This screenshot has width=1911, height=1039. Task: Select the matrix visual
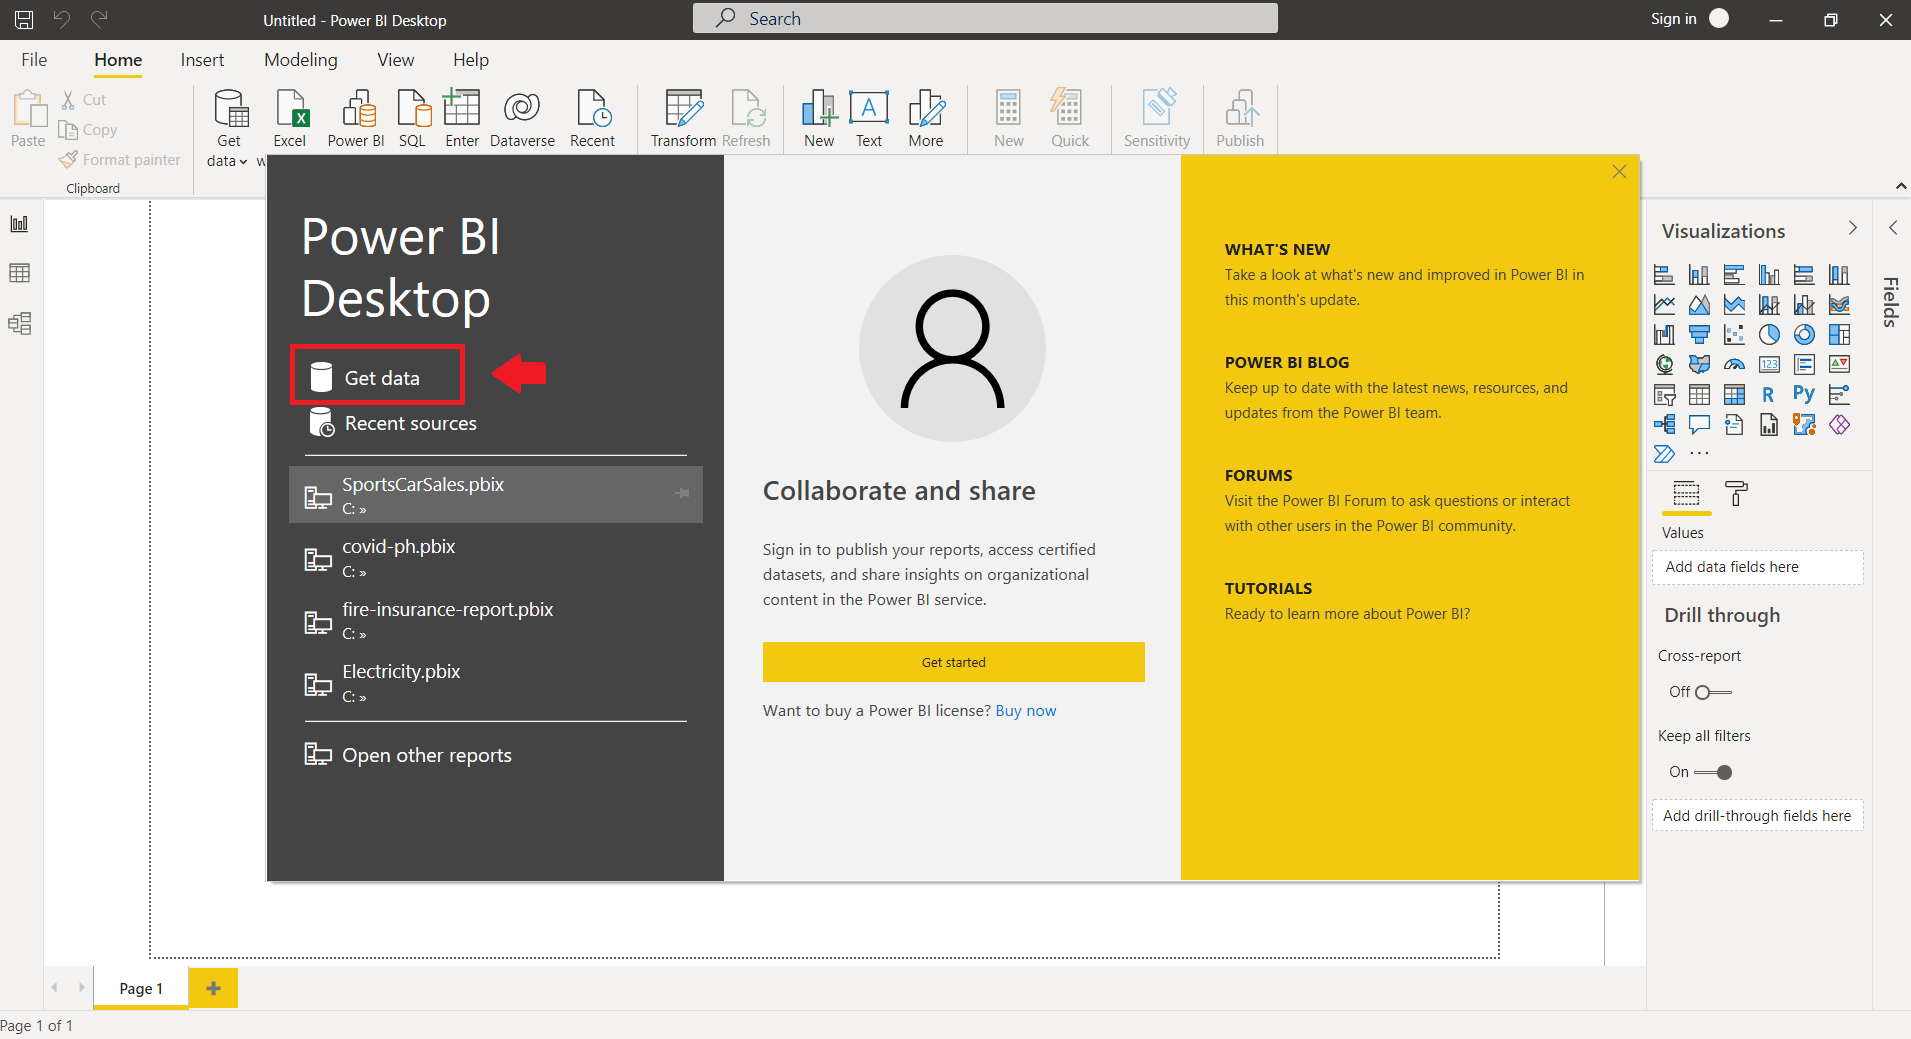[x=1734, y=395]
